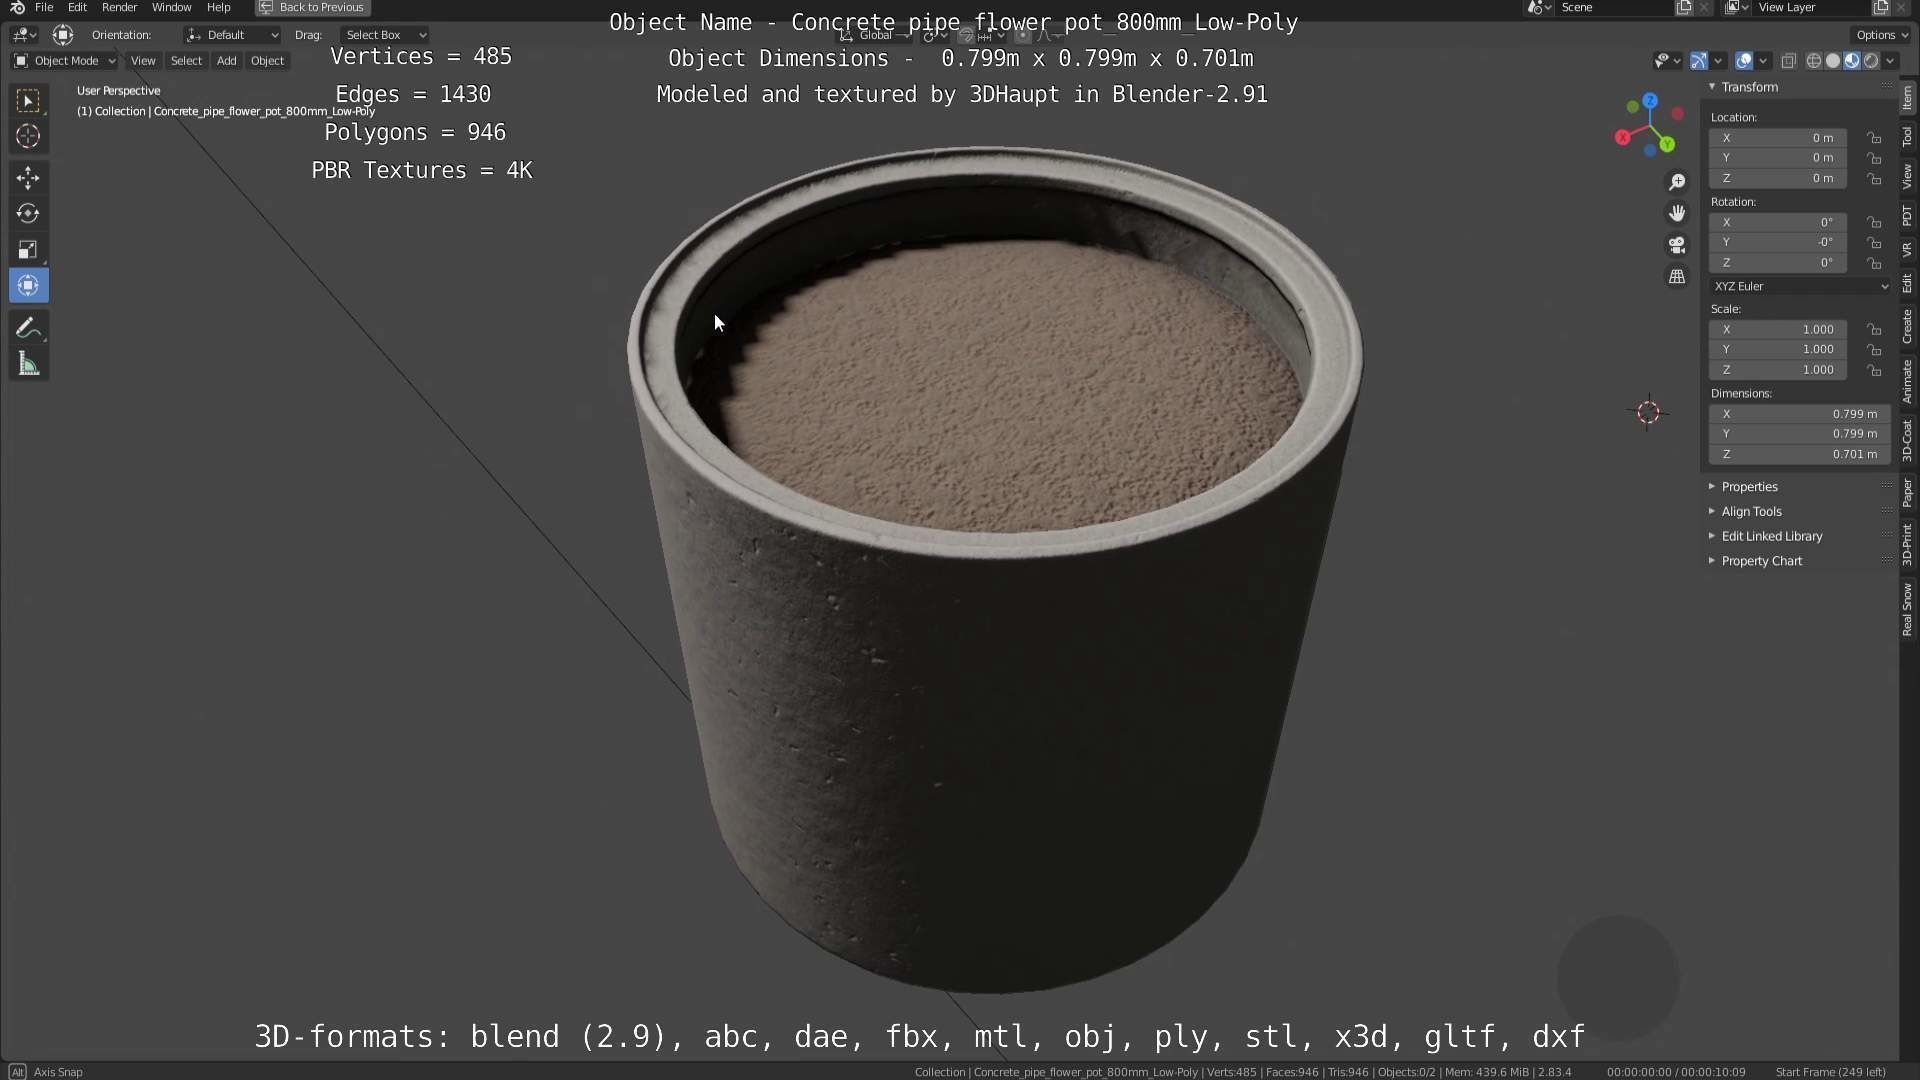Pick the Rotate tool
Viewport: 1920px width, 1080px height.
pyautogui.click(x=28, y=214)
